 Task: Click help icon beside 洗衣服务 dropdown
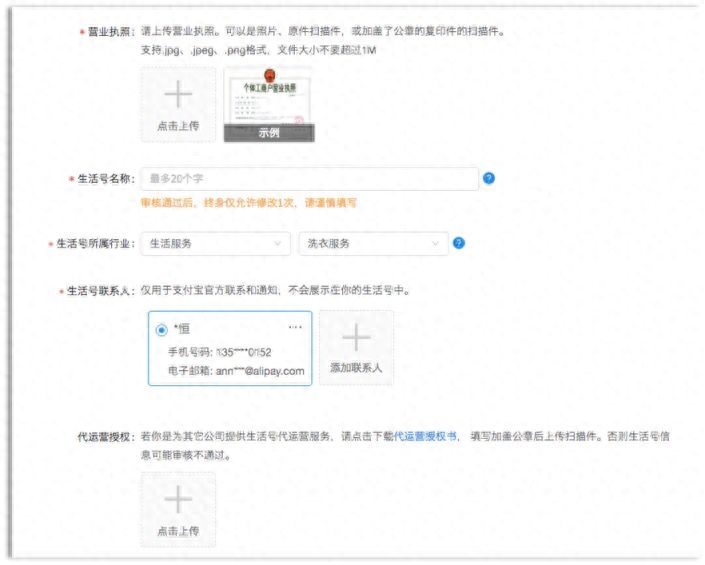459,243
